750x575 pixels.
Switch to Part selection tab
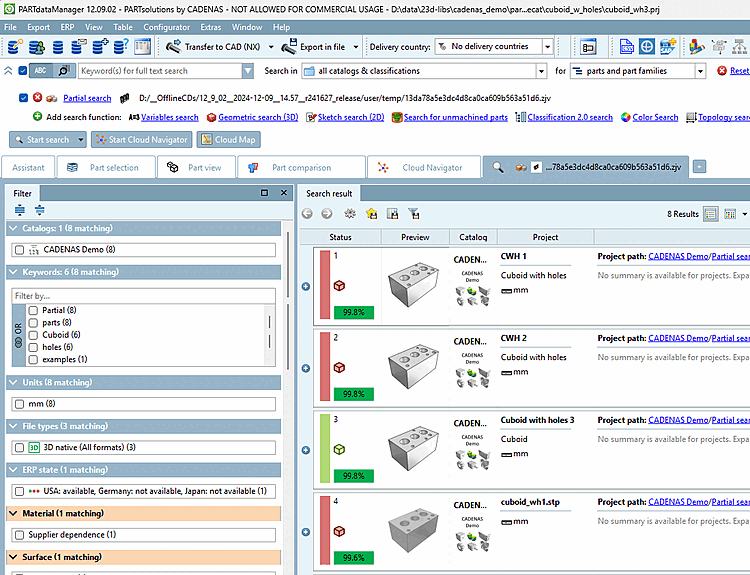[x=106, y=167]
